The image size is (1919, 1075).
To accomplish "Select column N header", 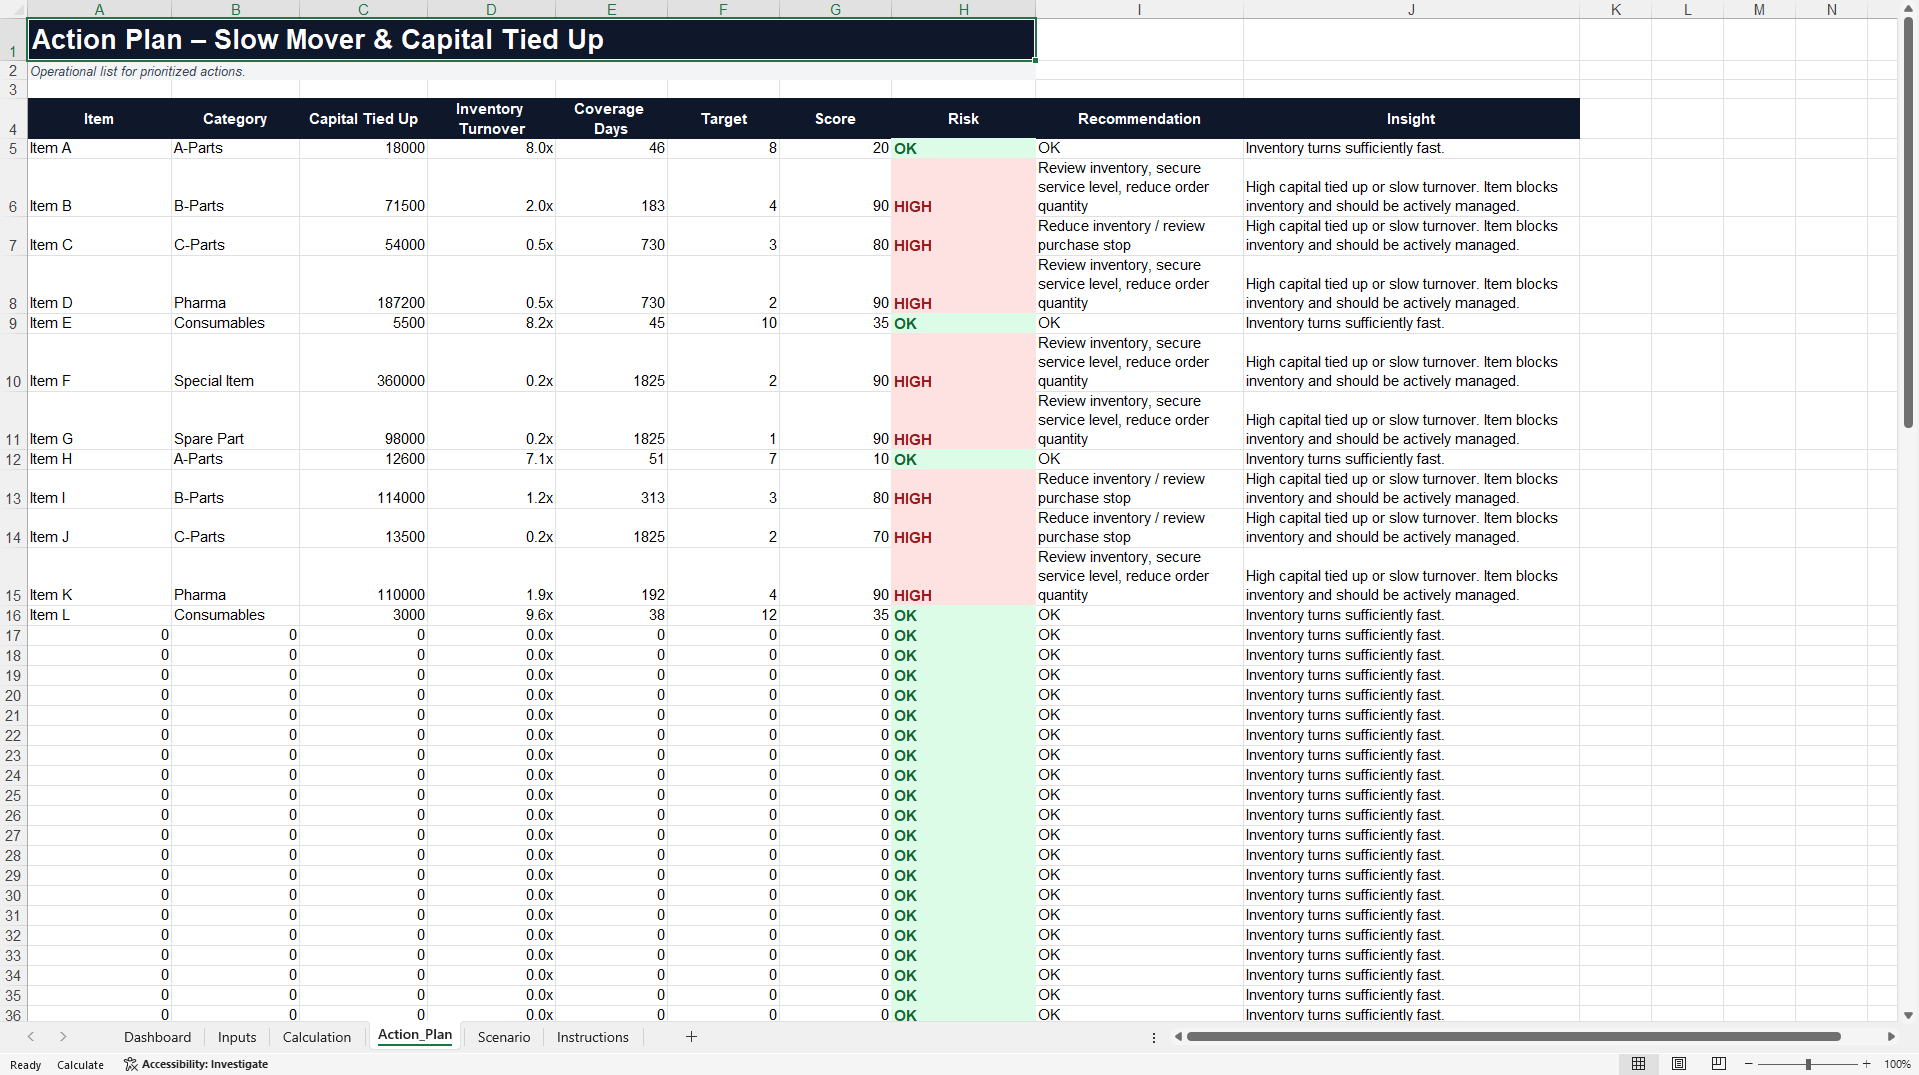I will point(1831,9).
